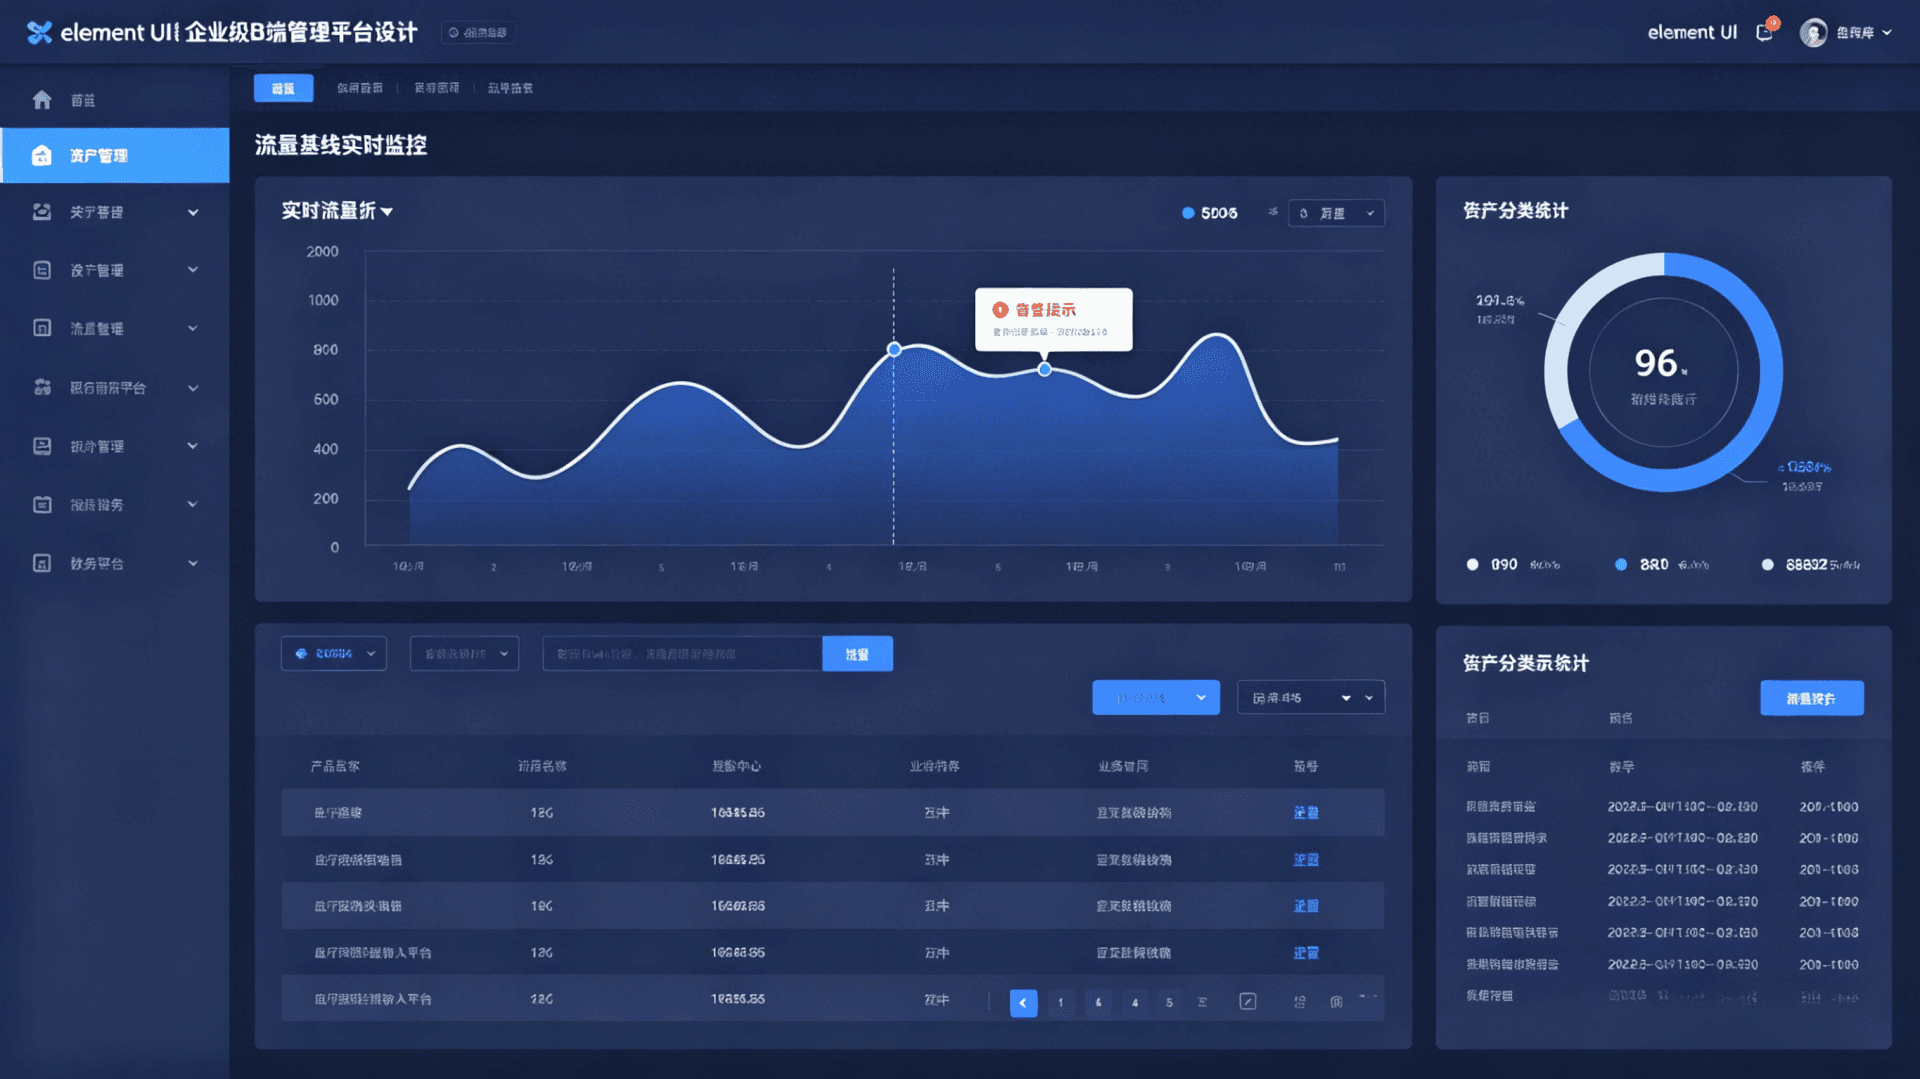
Task: Click the edit icon beside pagination
Action: (x=1247, y=1001)
